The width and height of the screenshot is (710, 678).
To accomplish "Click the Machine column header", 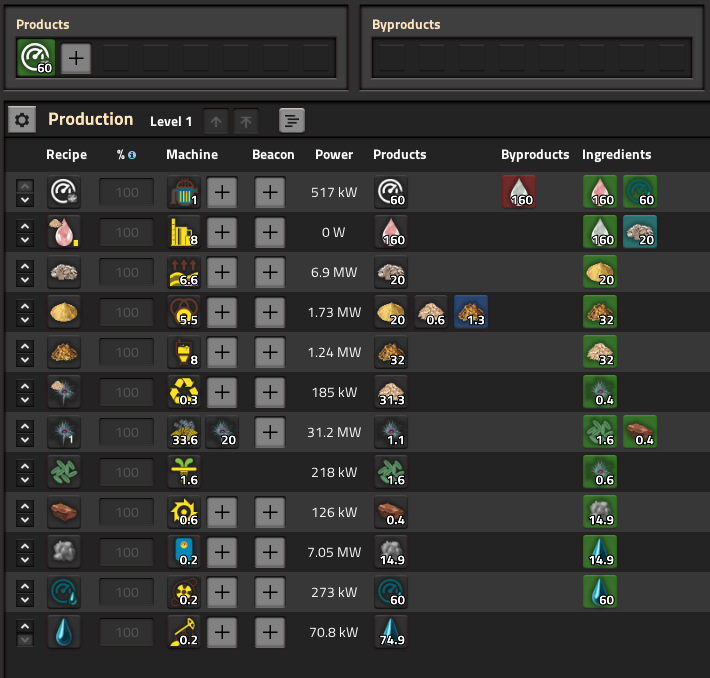I will tap(192, 154).
